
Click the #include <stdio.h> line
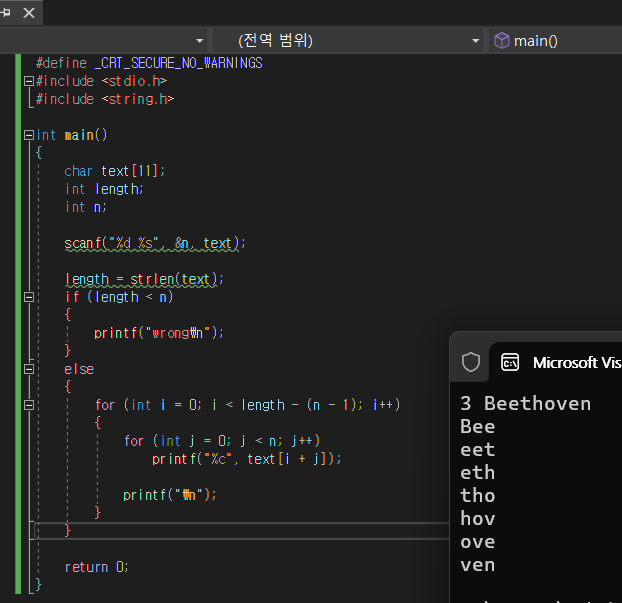[x=102, y=81]
